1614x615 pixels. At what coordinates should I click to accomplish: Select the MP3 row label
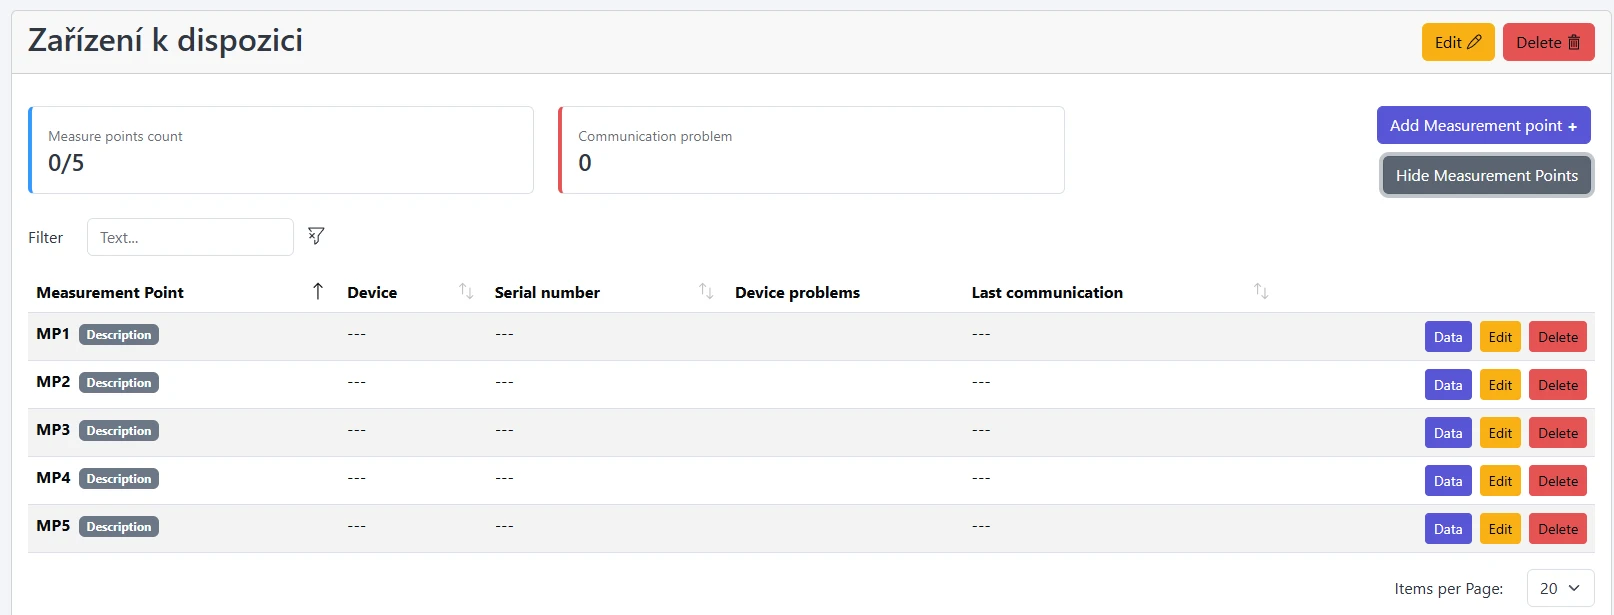[x=53, y=430]
